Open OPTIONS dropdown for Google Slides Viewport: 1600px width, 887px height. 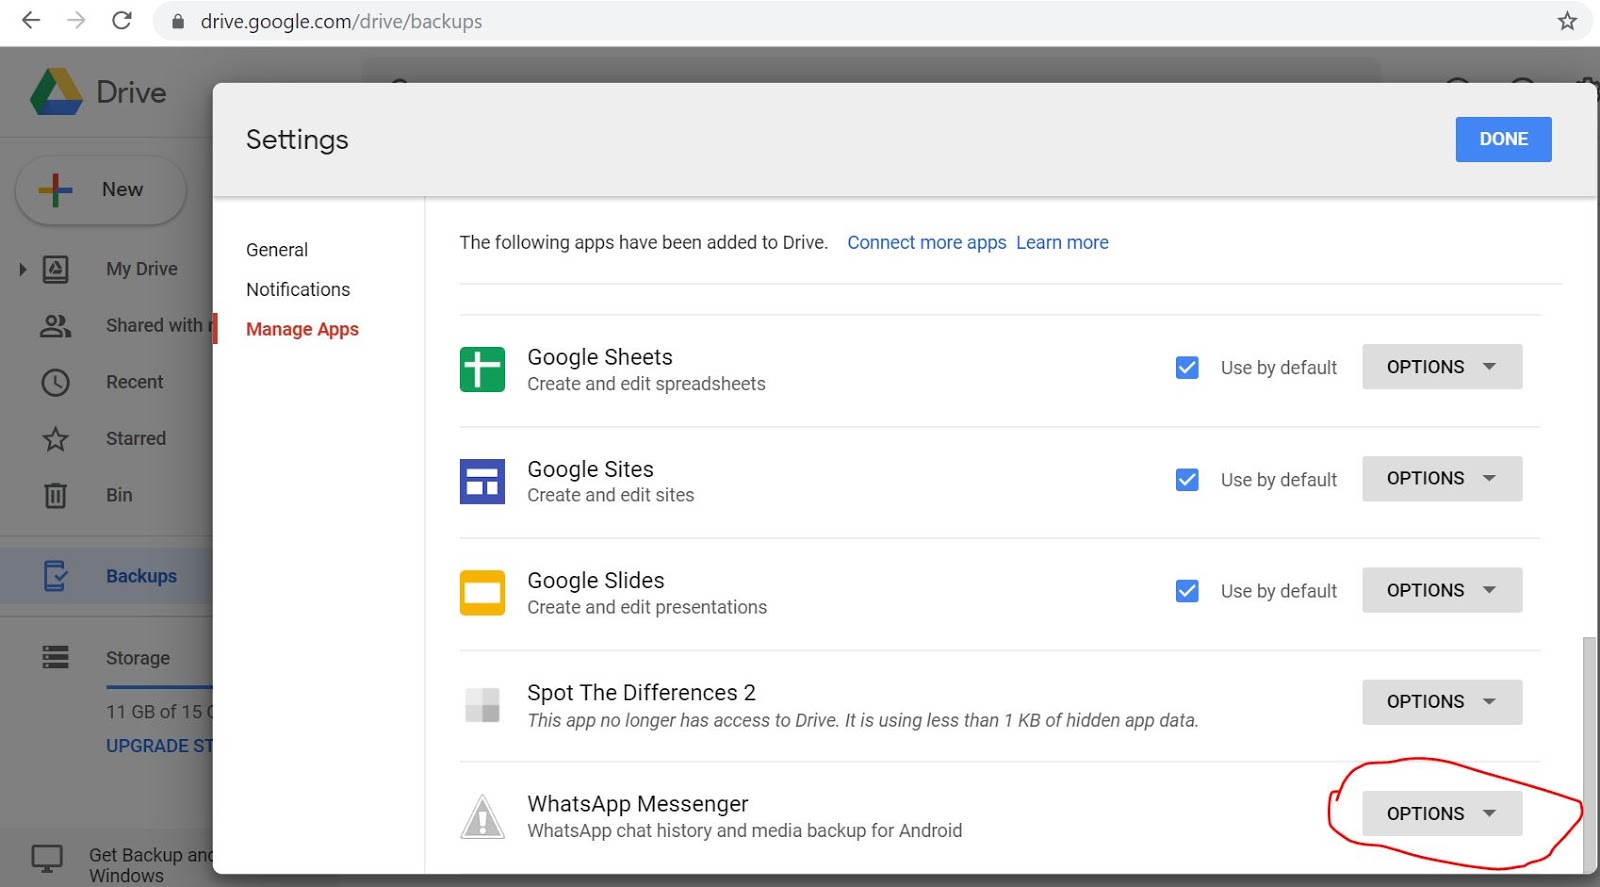pyautogui.click(x=1442, y=590)
